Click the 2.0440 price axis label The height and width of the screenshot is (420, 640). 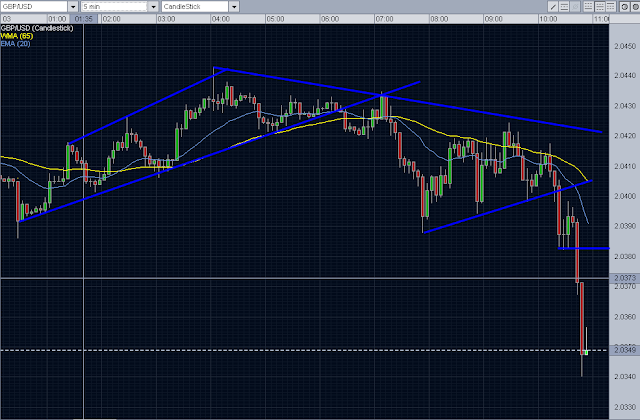point(625,76)
